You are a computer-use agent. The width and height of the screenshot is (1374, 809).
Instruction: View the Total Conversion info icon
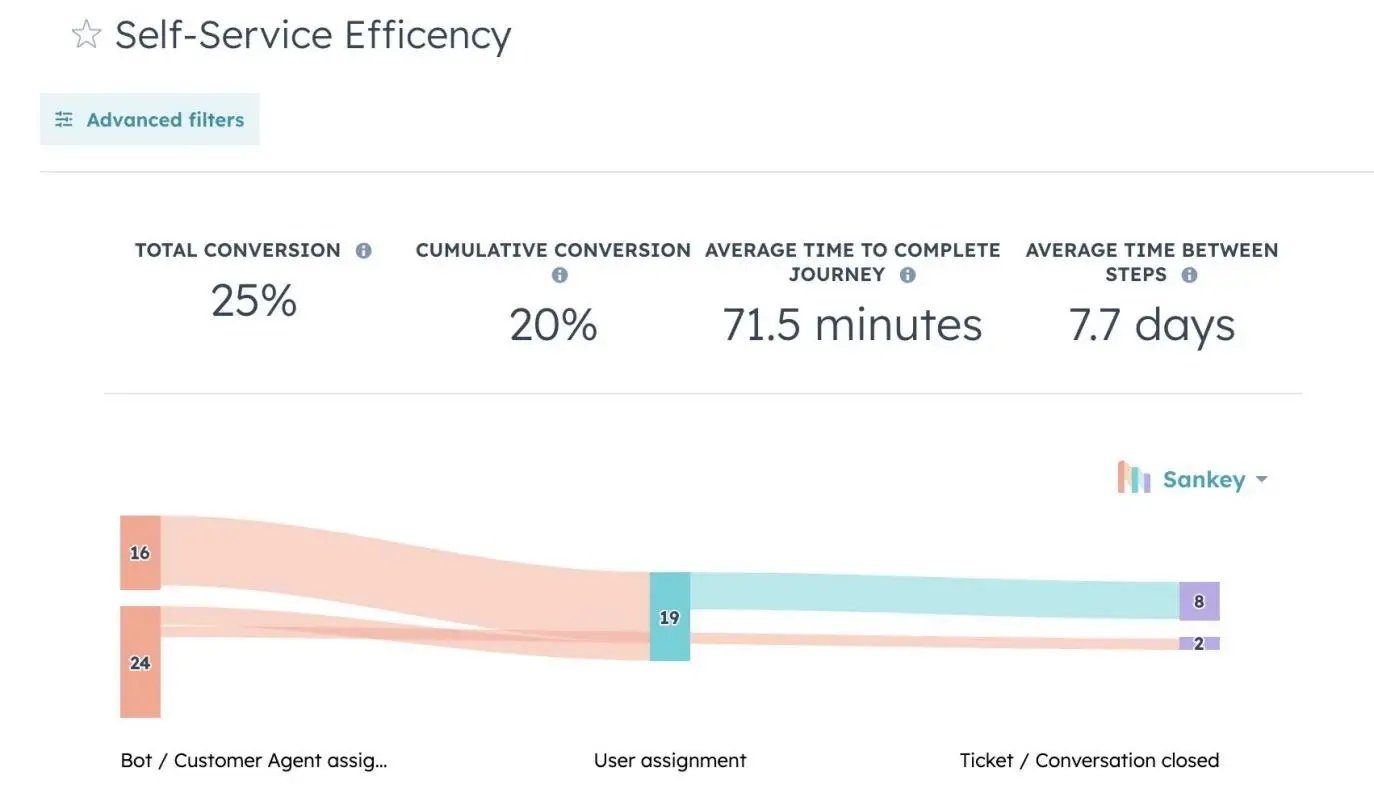[x=364, y=250]
